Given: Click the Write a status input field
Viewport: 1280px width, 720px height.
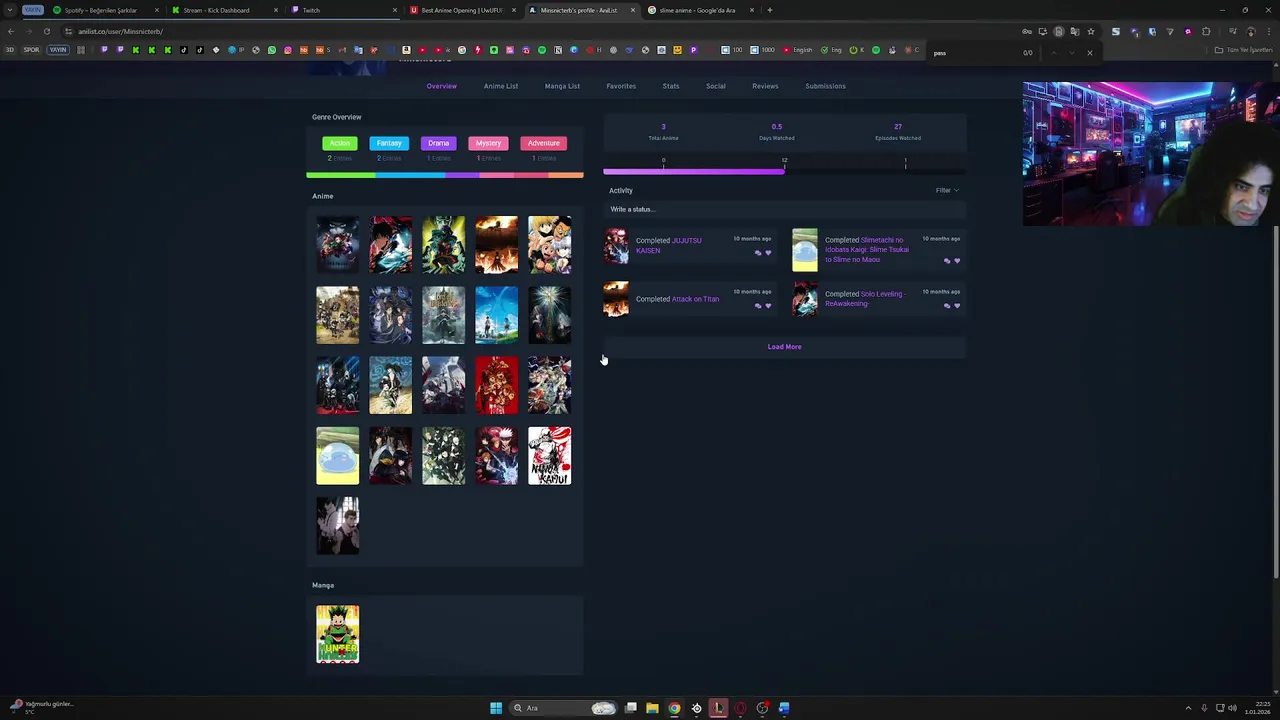Looking at the screenshot, I should [x=785, y=209].
